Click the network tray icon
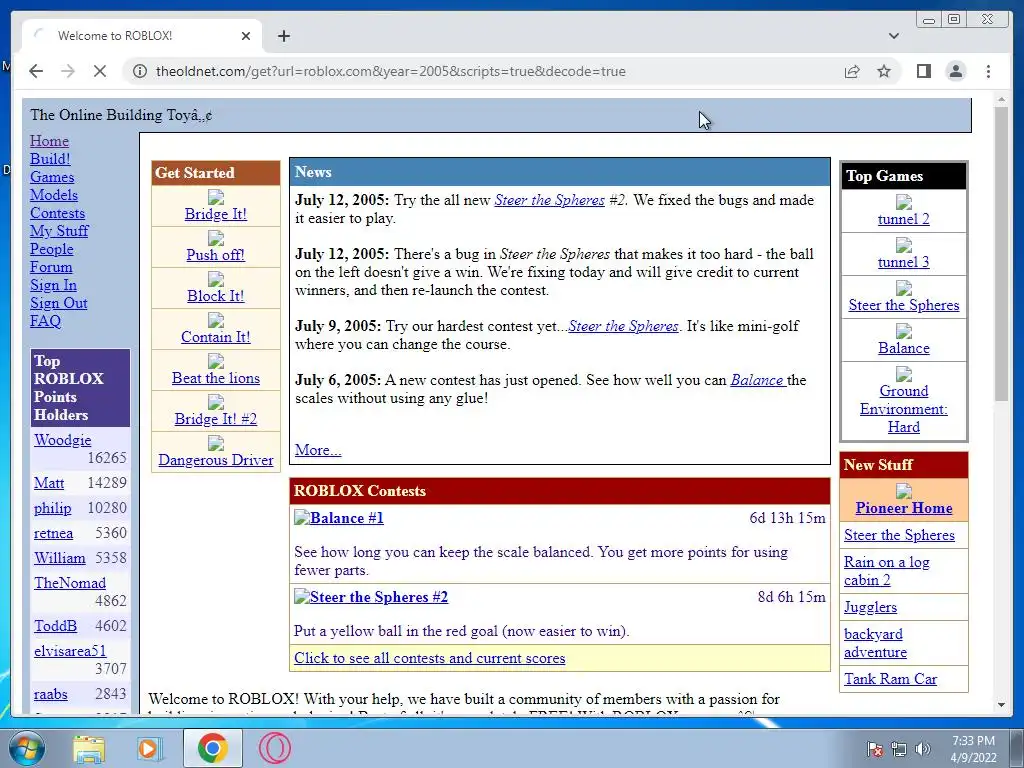This screenshot has width=1024, height=768. [899, 749]
